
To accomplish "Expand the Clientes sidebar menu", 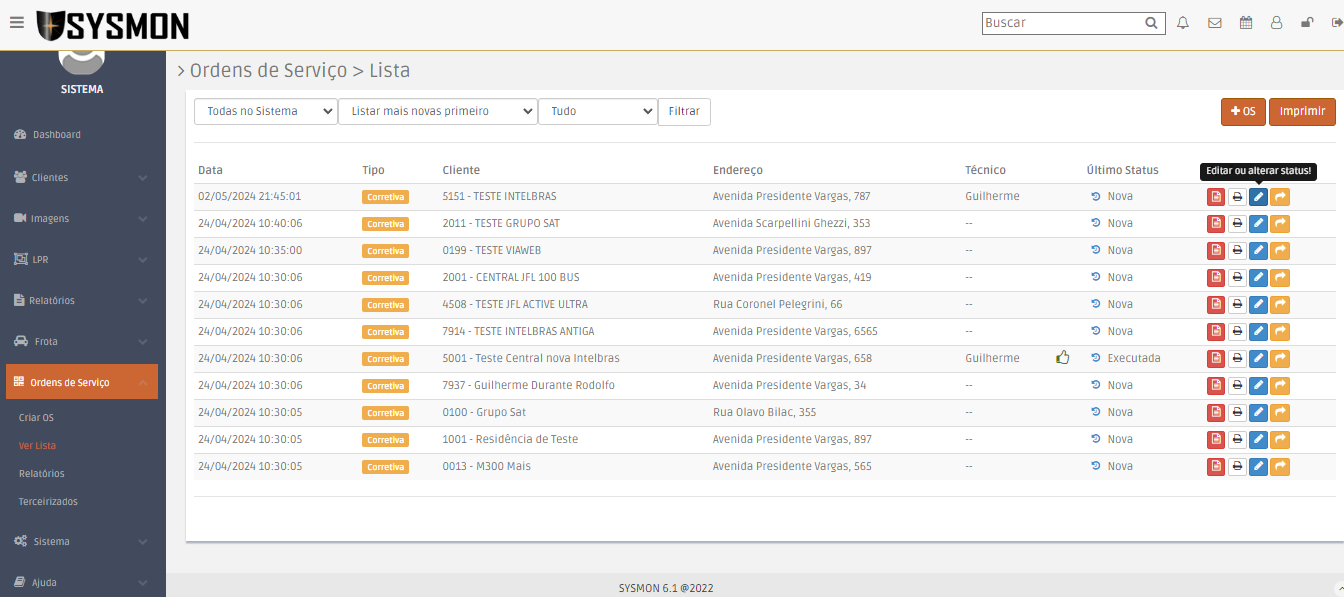I will tap(82, 177).
